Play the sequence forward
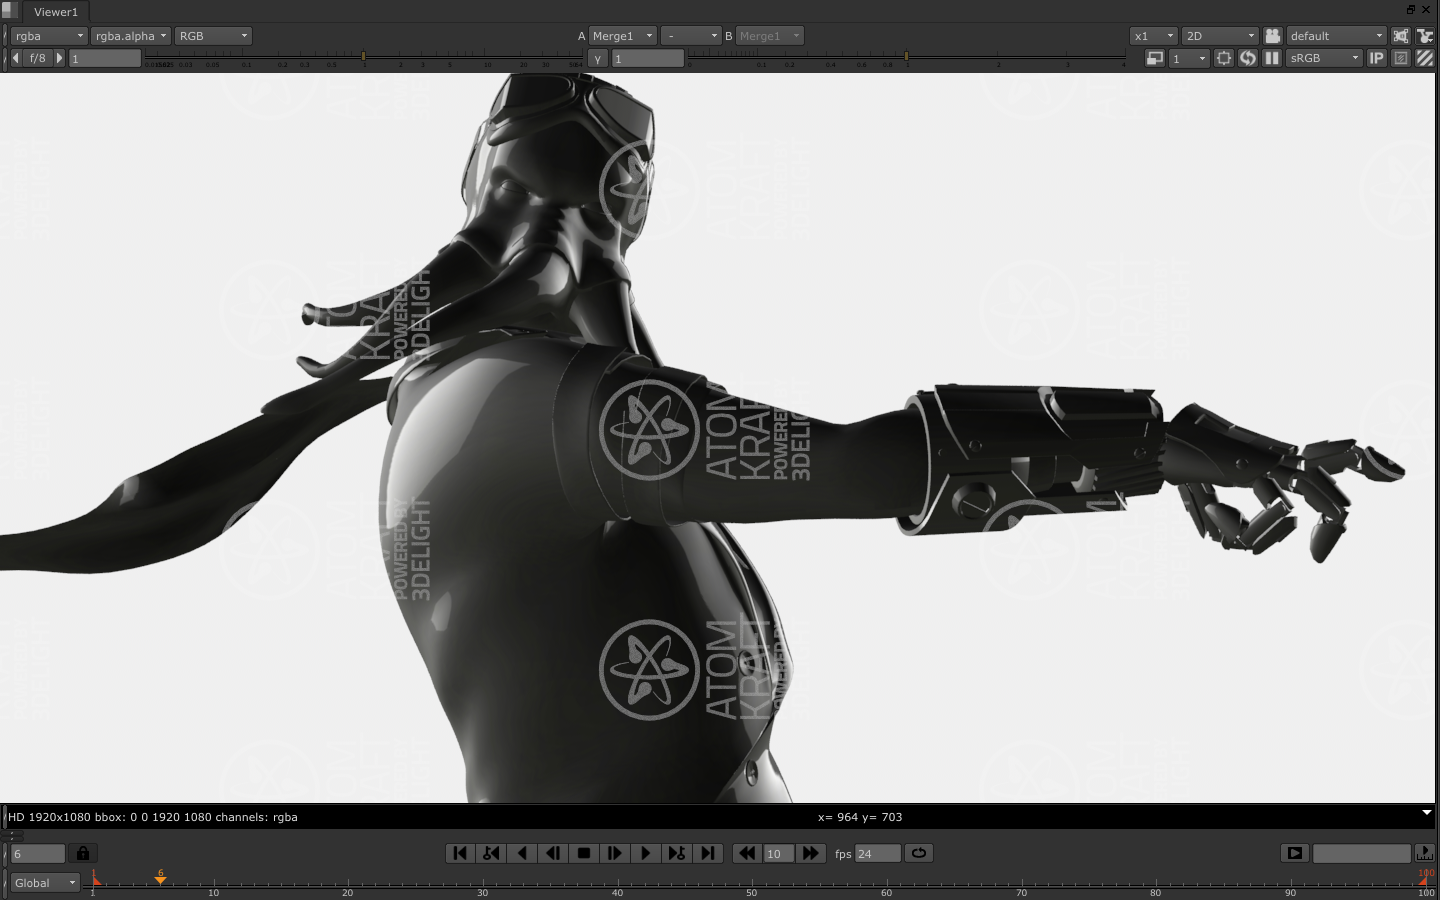Image resolution: width=1440 pixels, height=900 pixels. point(646,853)
